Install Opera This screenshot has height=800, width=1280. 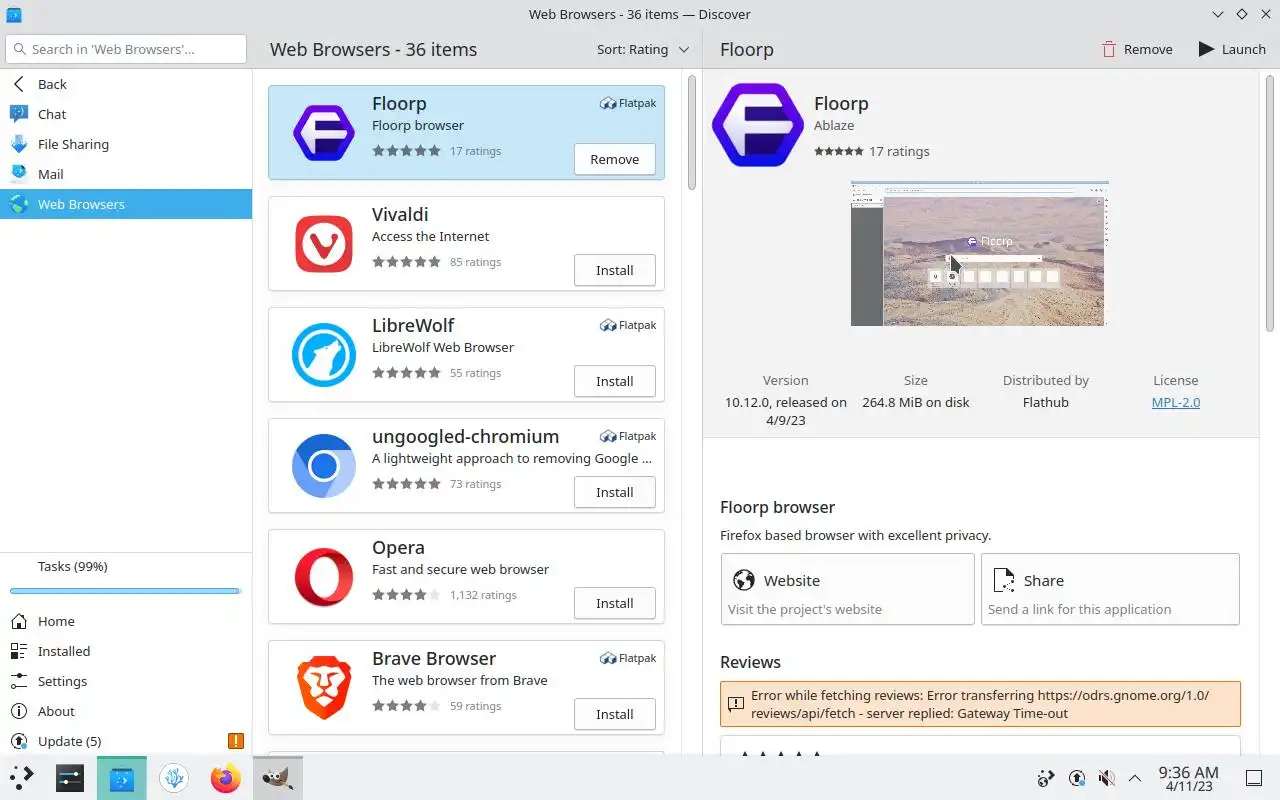614,603
